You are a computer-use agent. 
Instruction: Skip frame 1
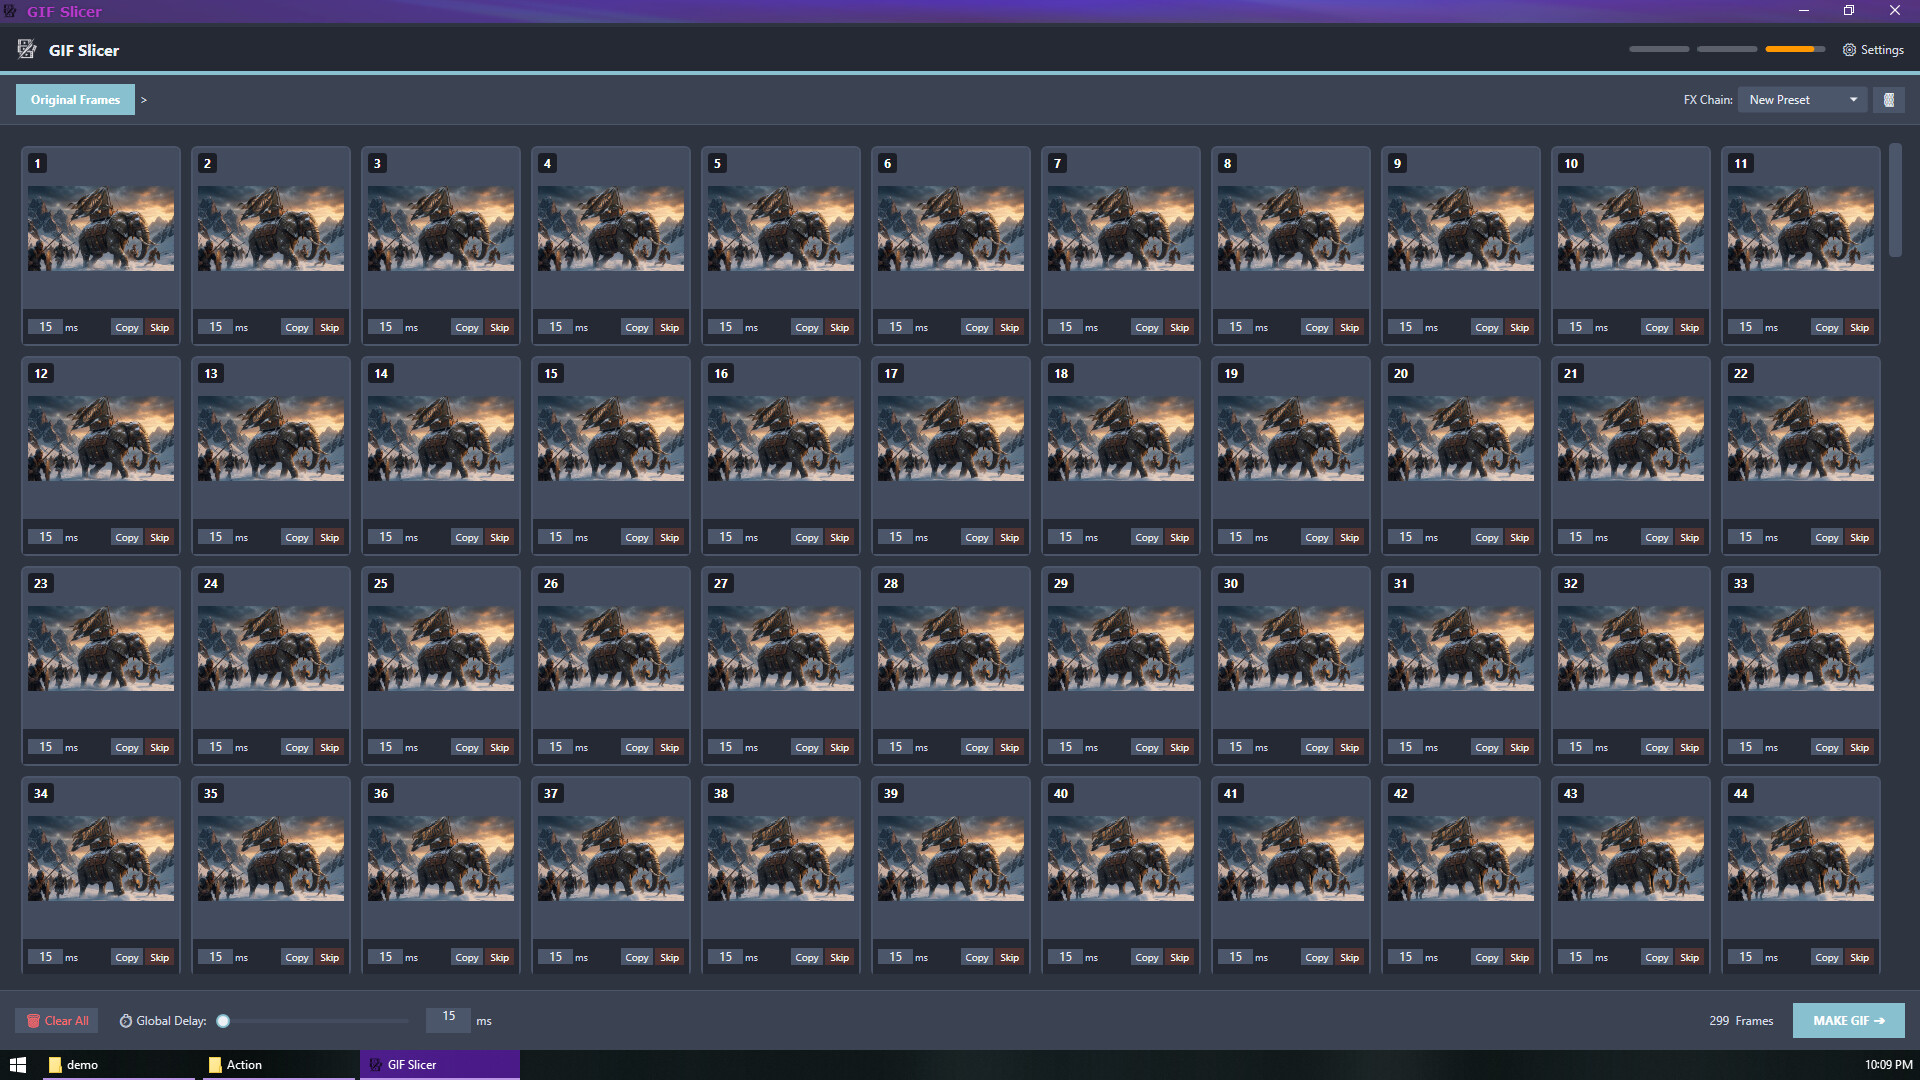tap(160, 328)
